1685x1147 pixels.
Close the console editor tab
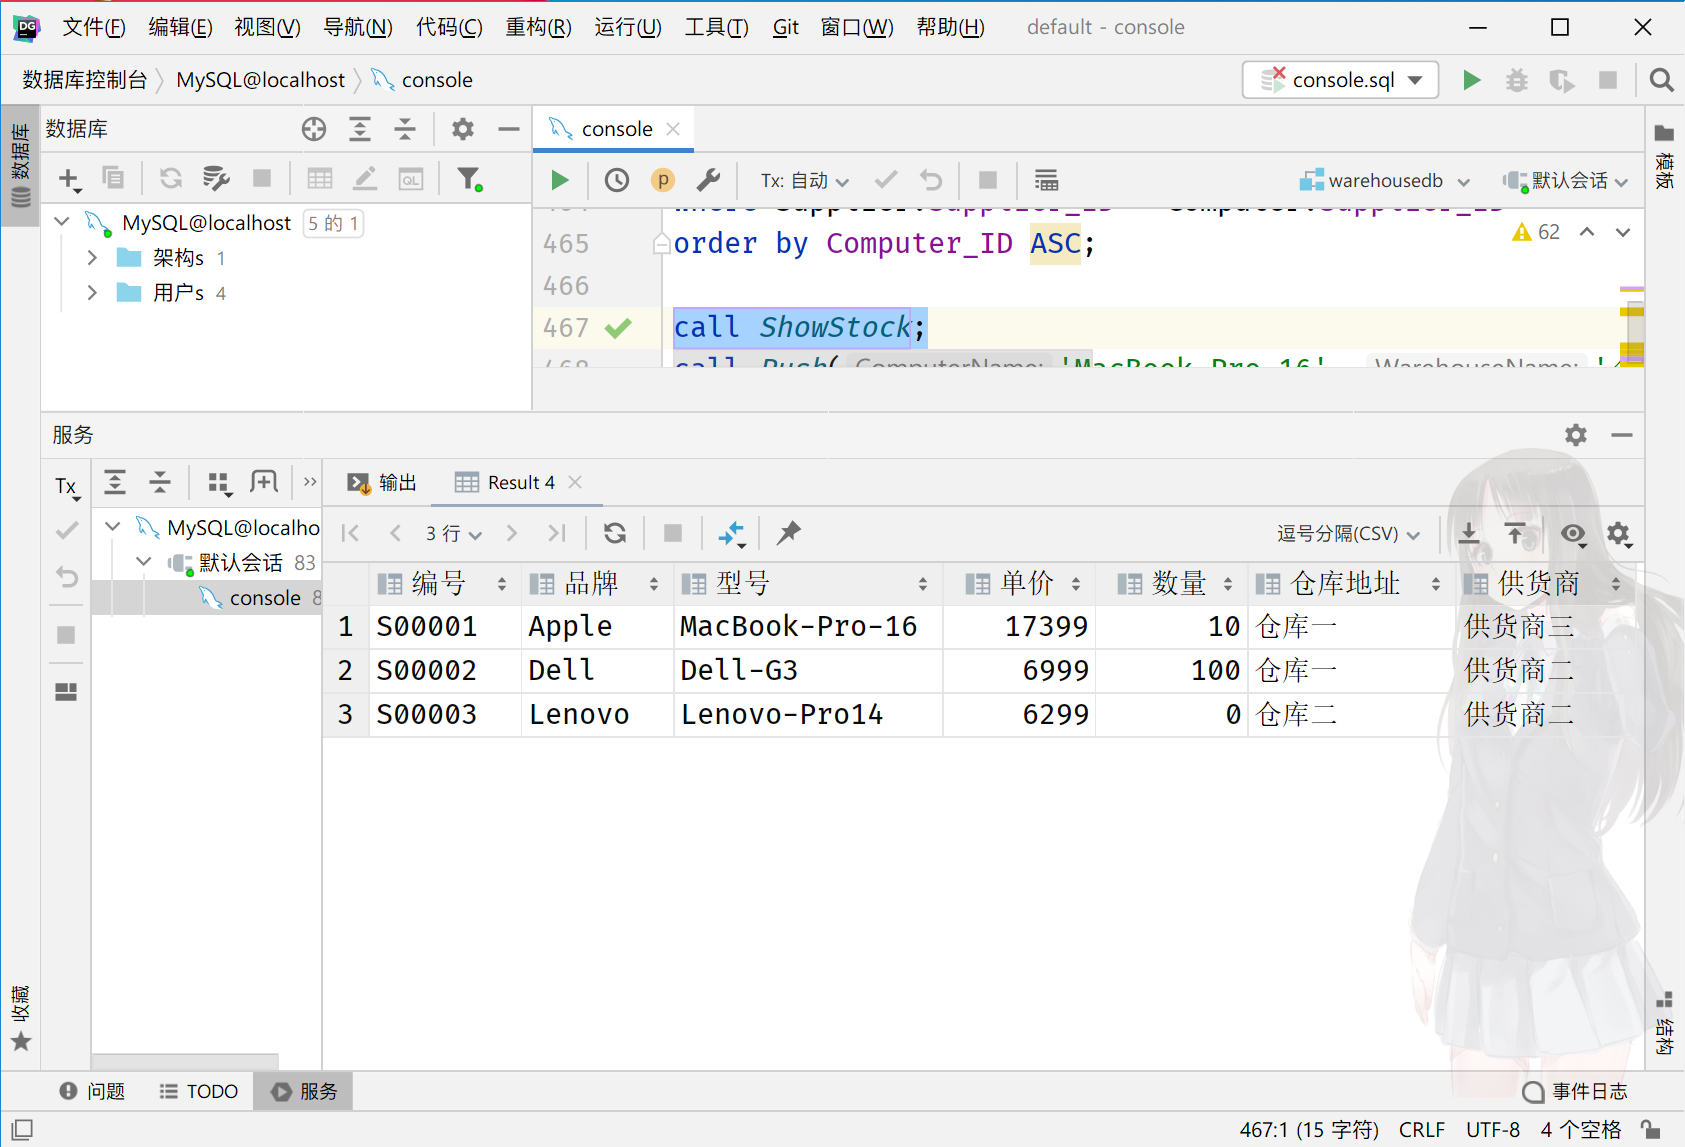point(673,129)
